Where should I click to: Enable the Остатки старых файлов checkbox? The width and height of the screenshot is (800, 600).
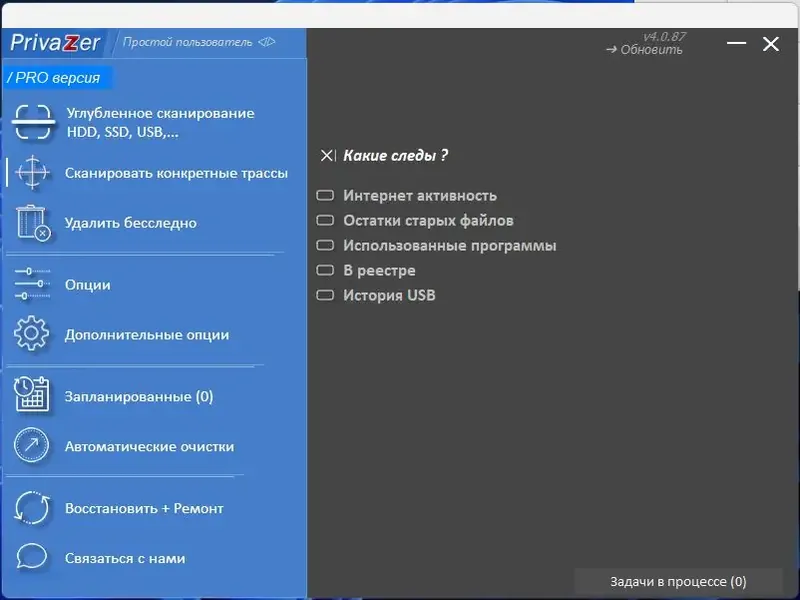[325, 220]
